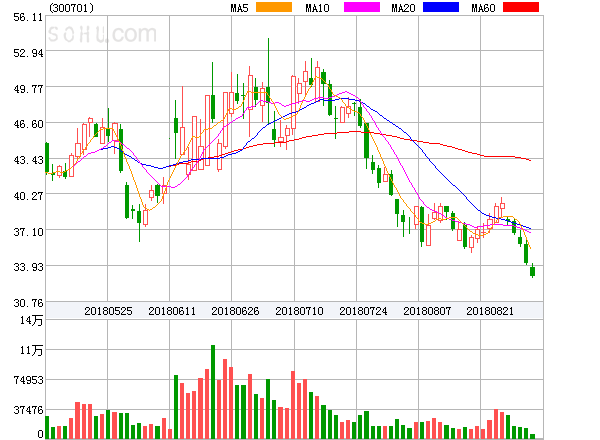The height and width of the screenshot is (440, 600).
Task: Click the orange MA5 legend swatch
Action: [x=274, y=7]
